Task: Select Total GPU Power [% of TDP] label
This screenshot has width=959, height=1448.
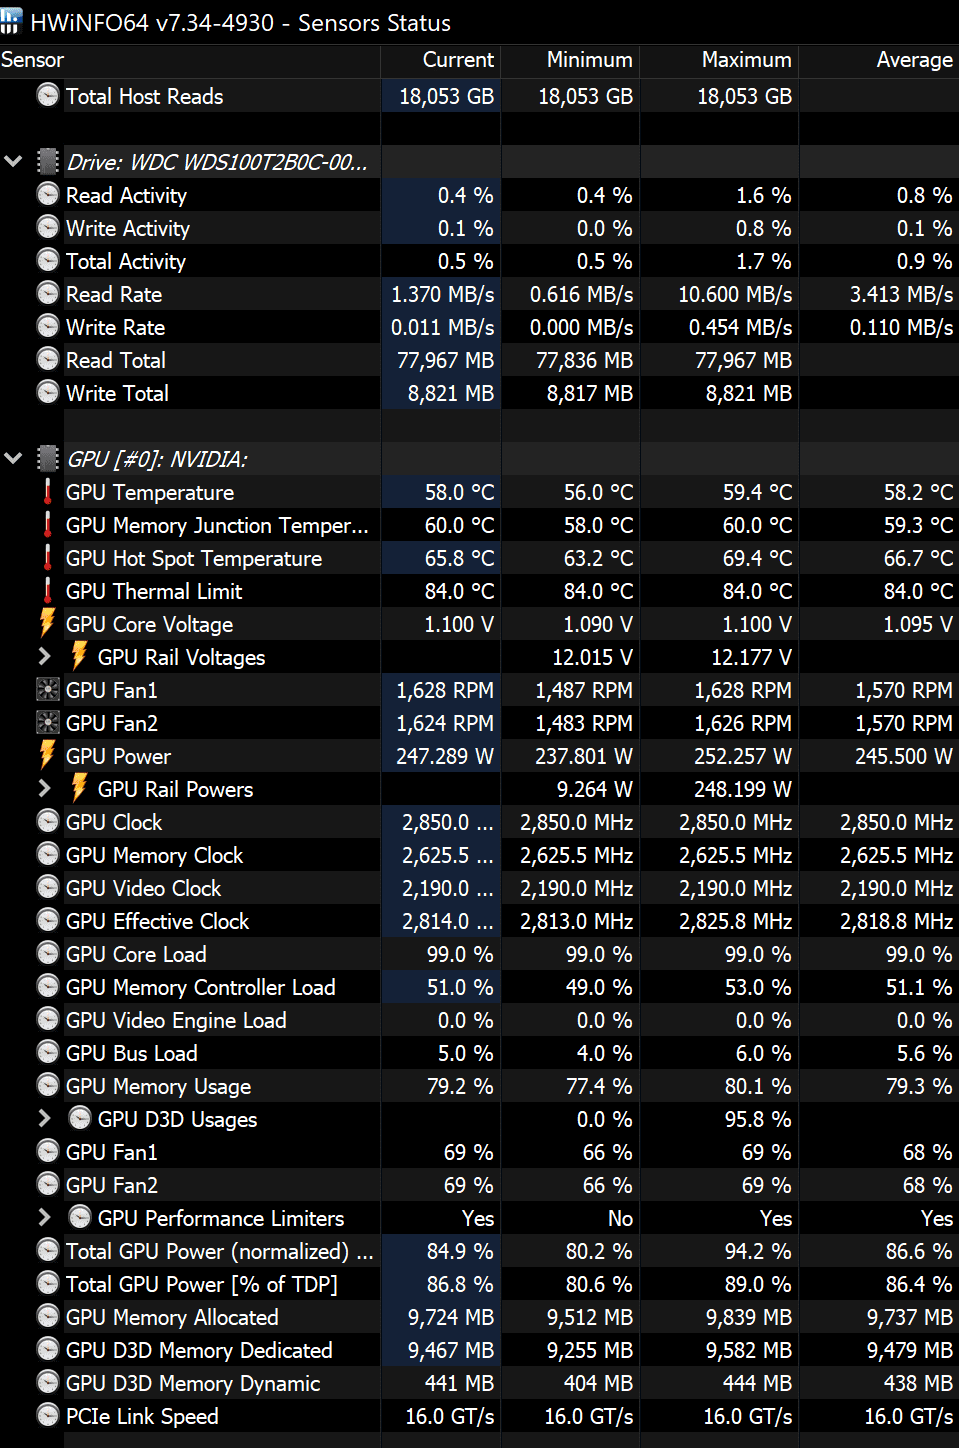Action: [202, 1284]
